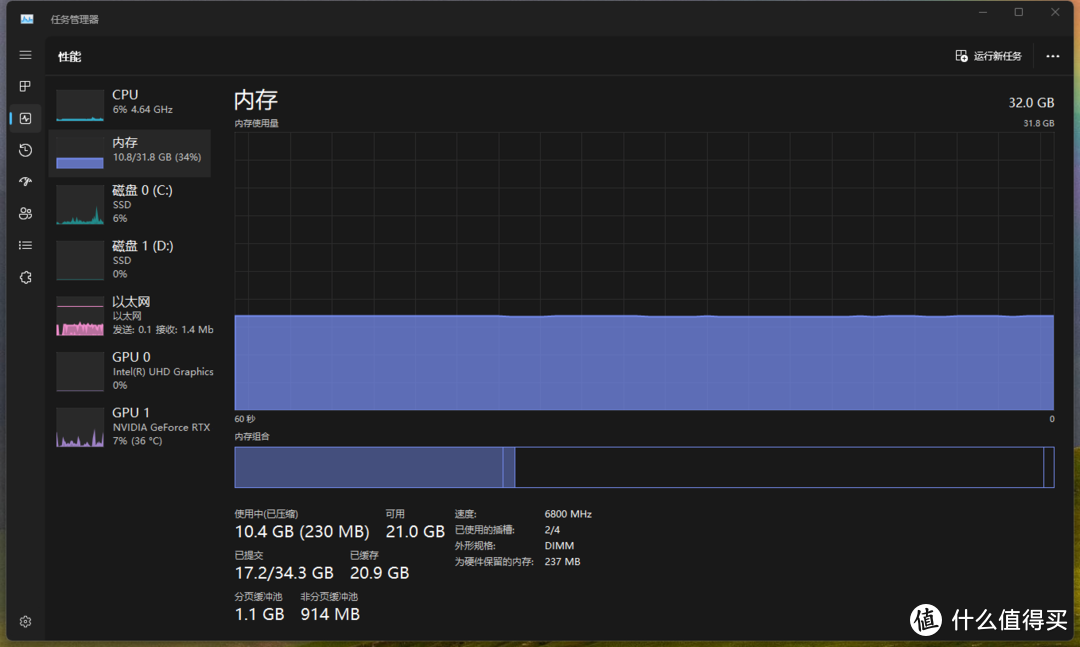Click the 21.0 GB available value
The height and width of the screenshot is (647, 1080).
415,532
